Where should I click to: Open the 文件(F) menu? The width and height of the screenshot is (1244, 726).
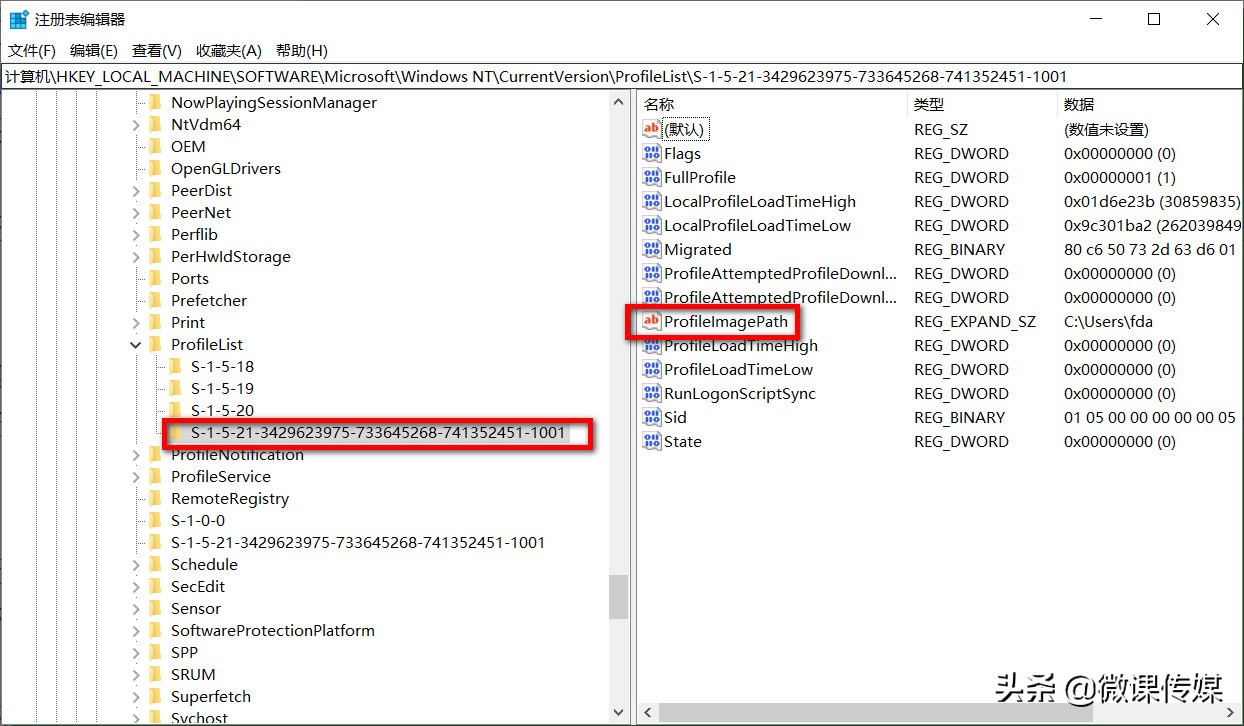click(32, 51)
